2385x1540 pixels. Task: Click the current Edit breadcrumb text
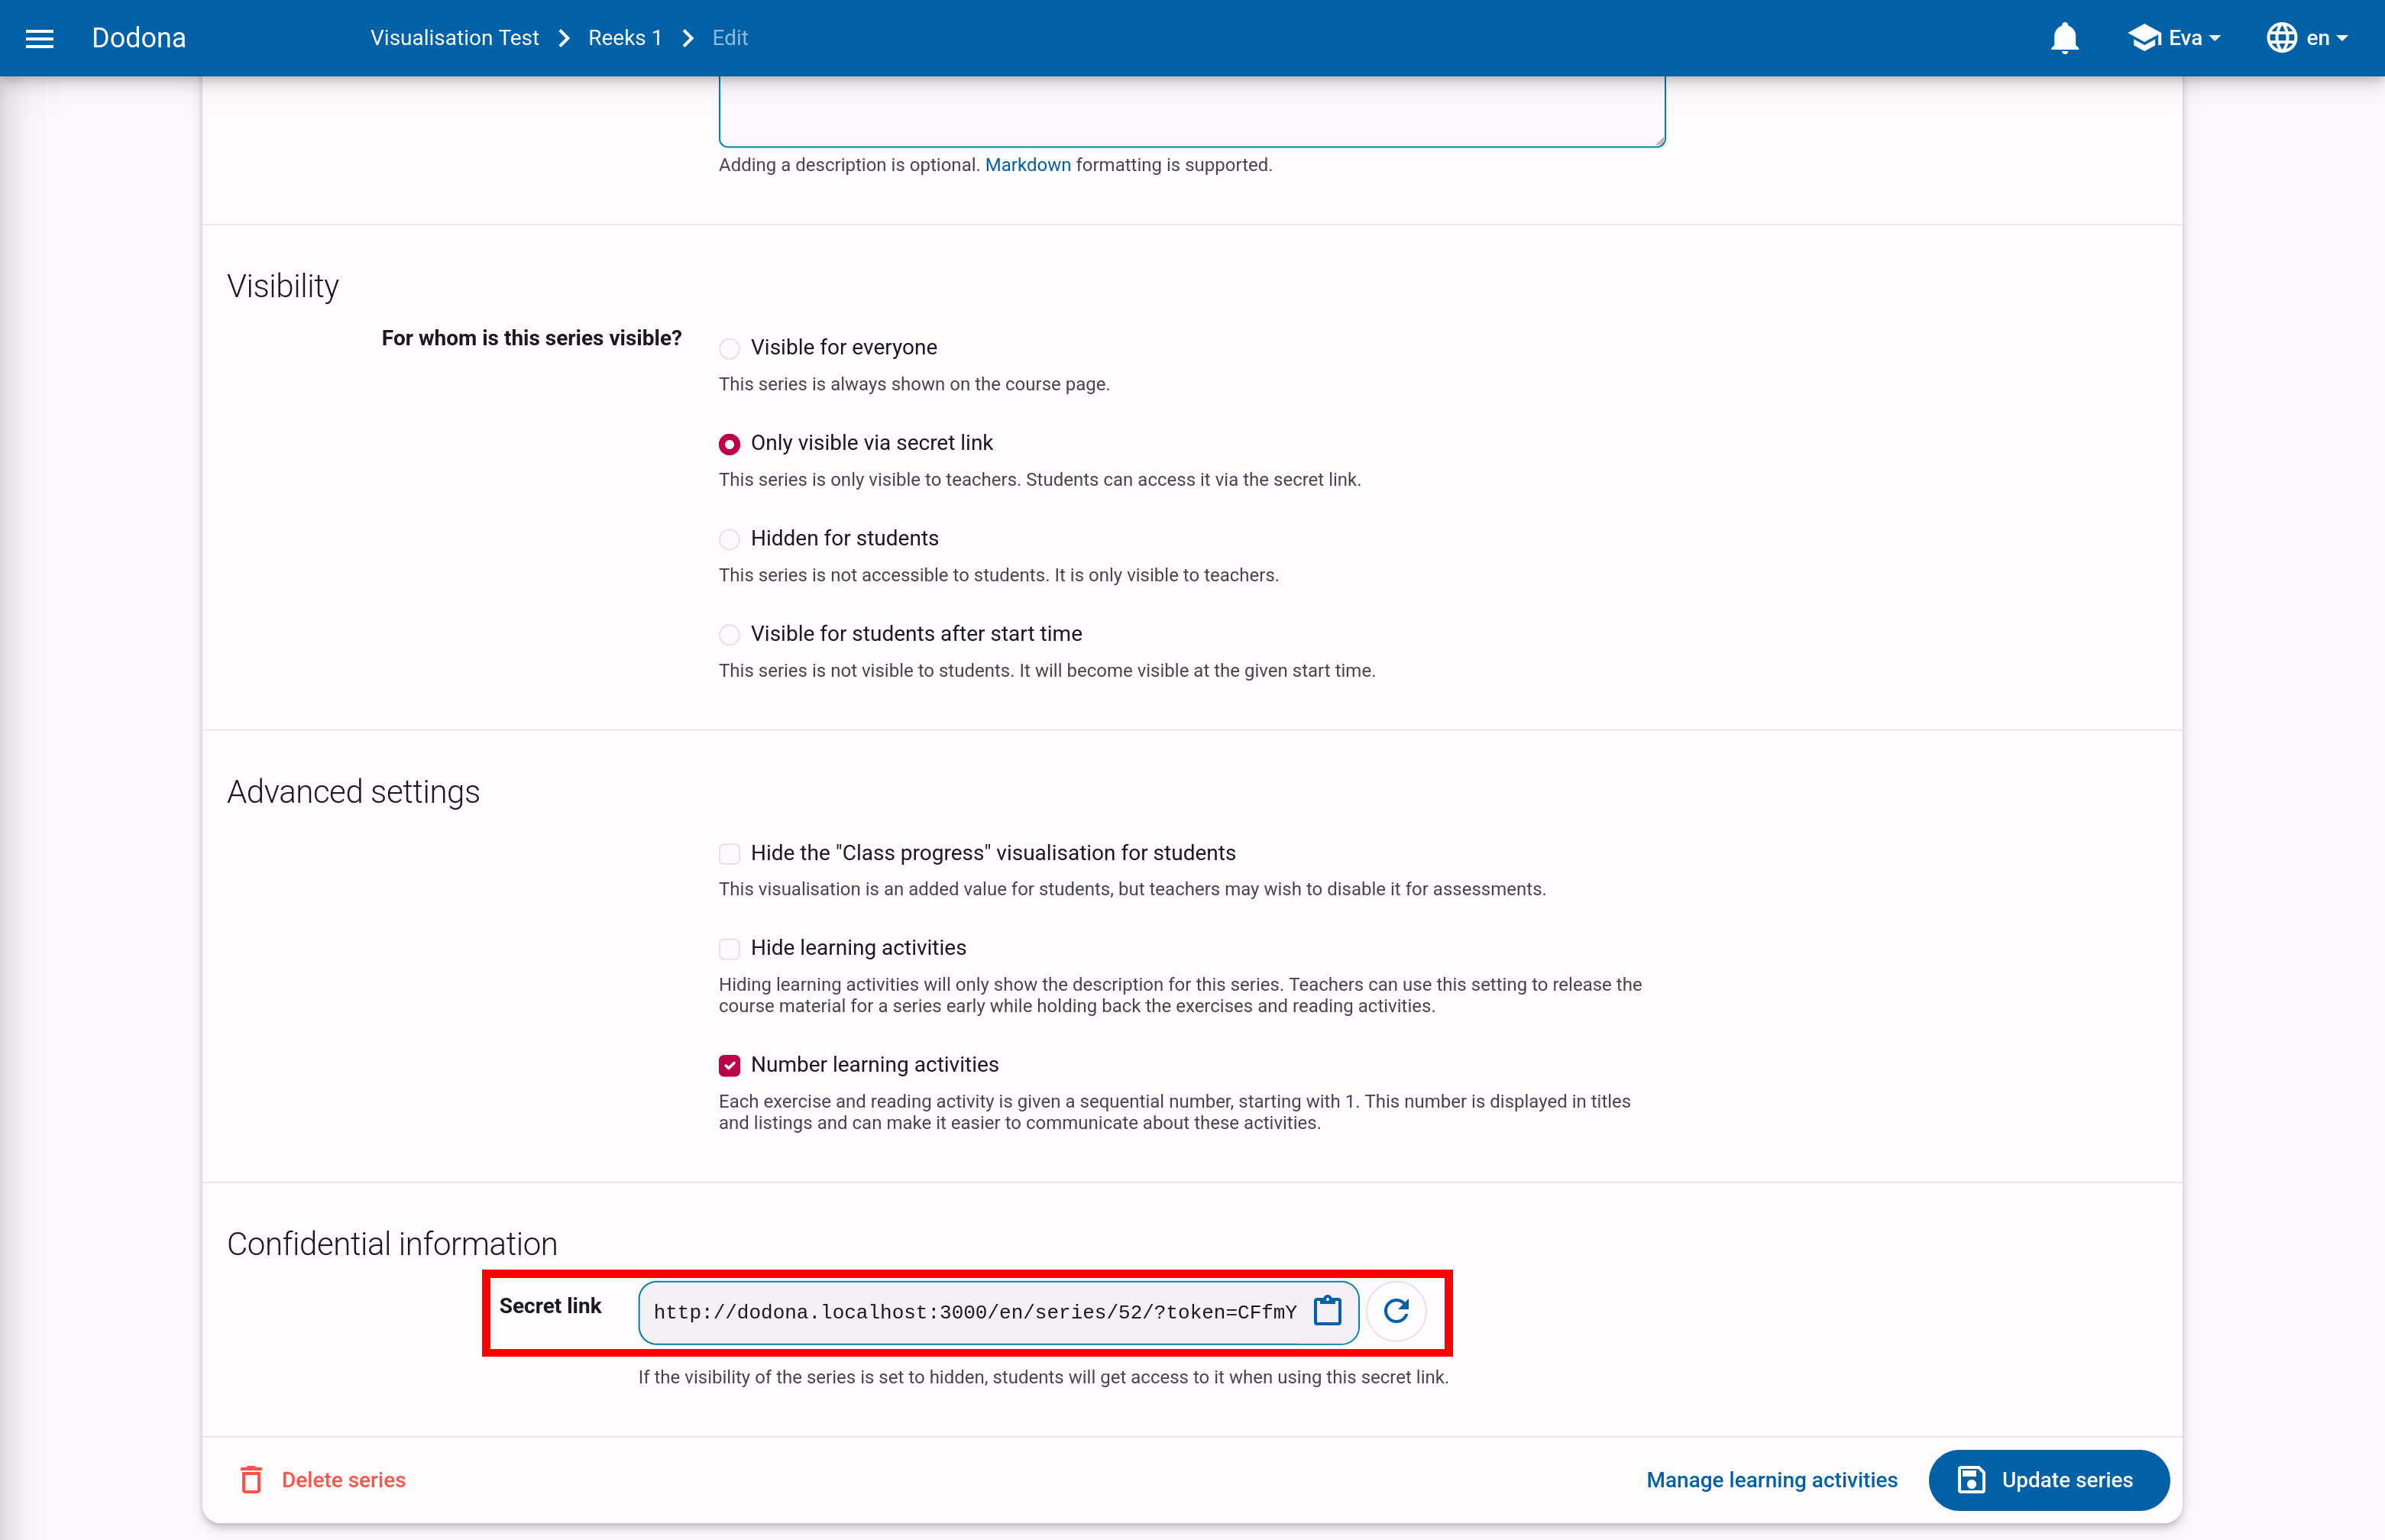730,38
